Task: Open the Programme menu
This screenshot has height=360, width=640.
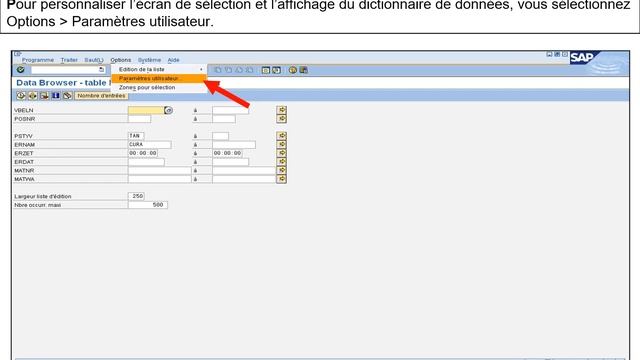Action: click(38, 60)
